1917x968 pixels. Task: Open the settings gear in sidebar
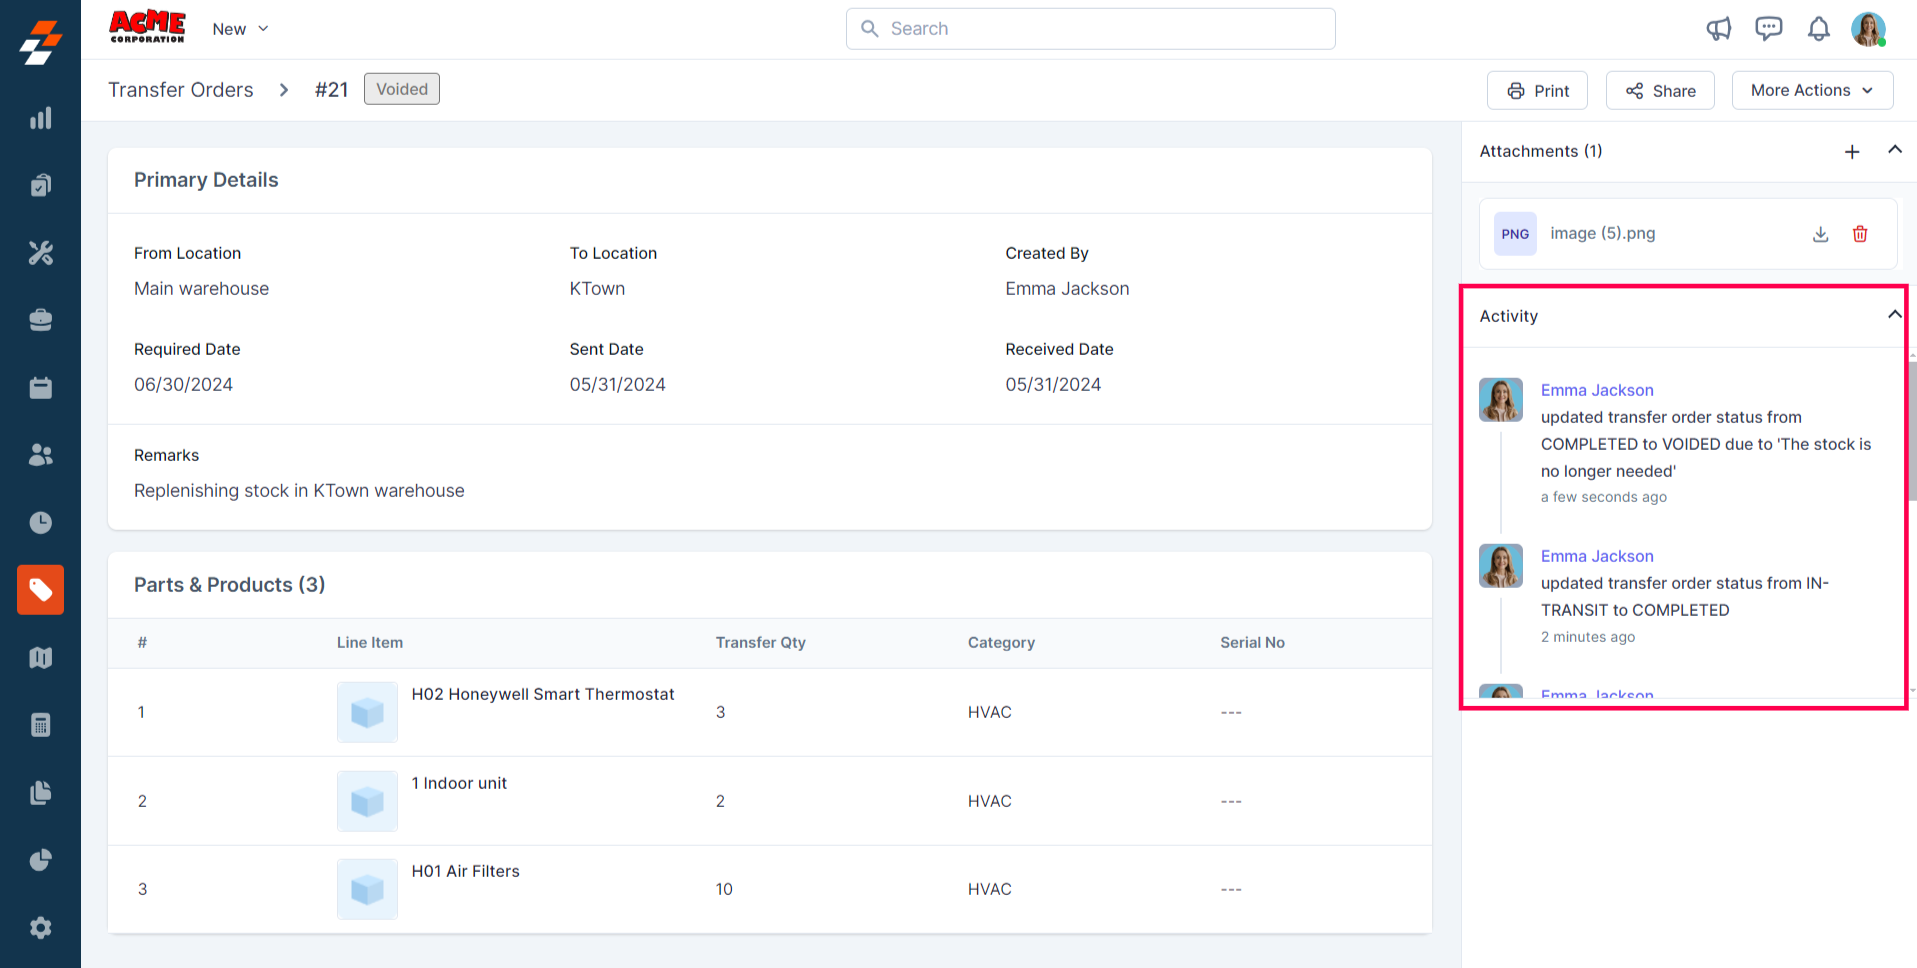coord(40,928)
